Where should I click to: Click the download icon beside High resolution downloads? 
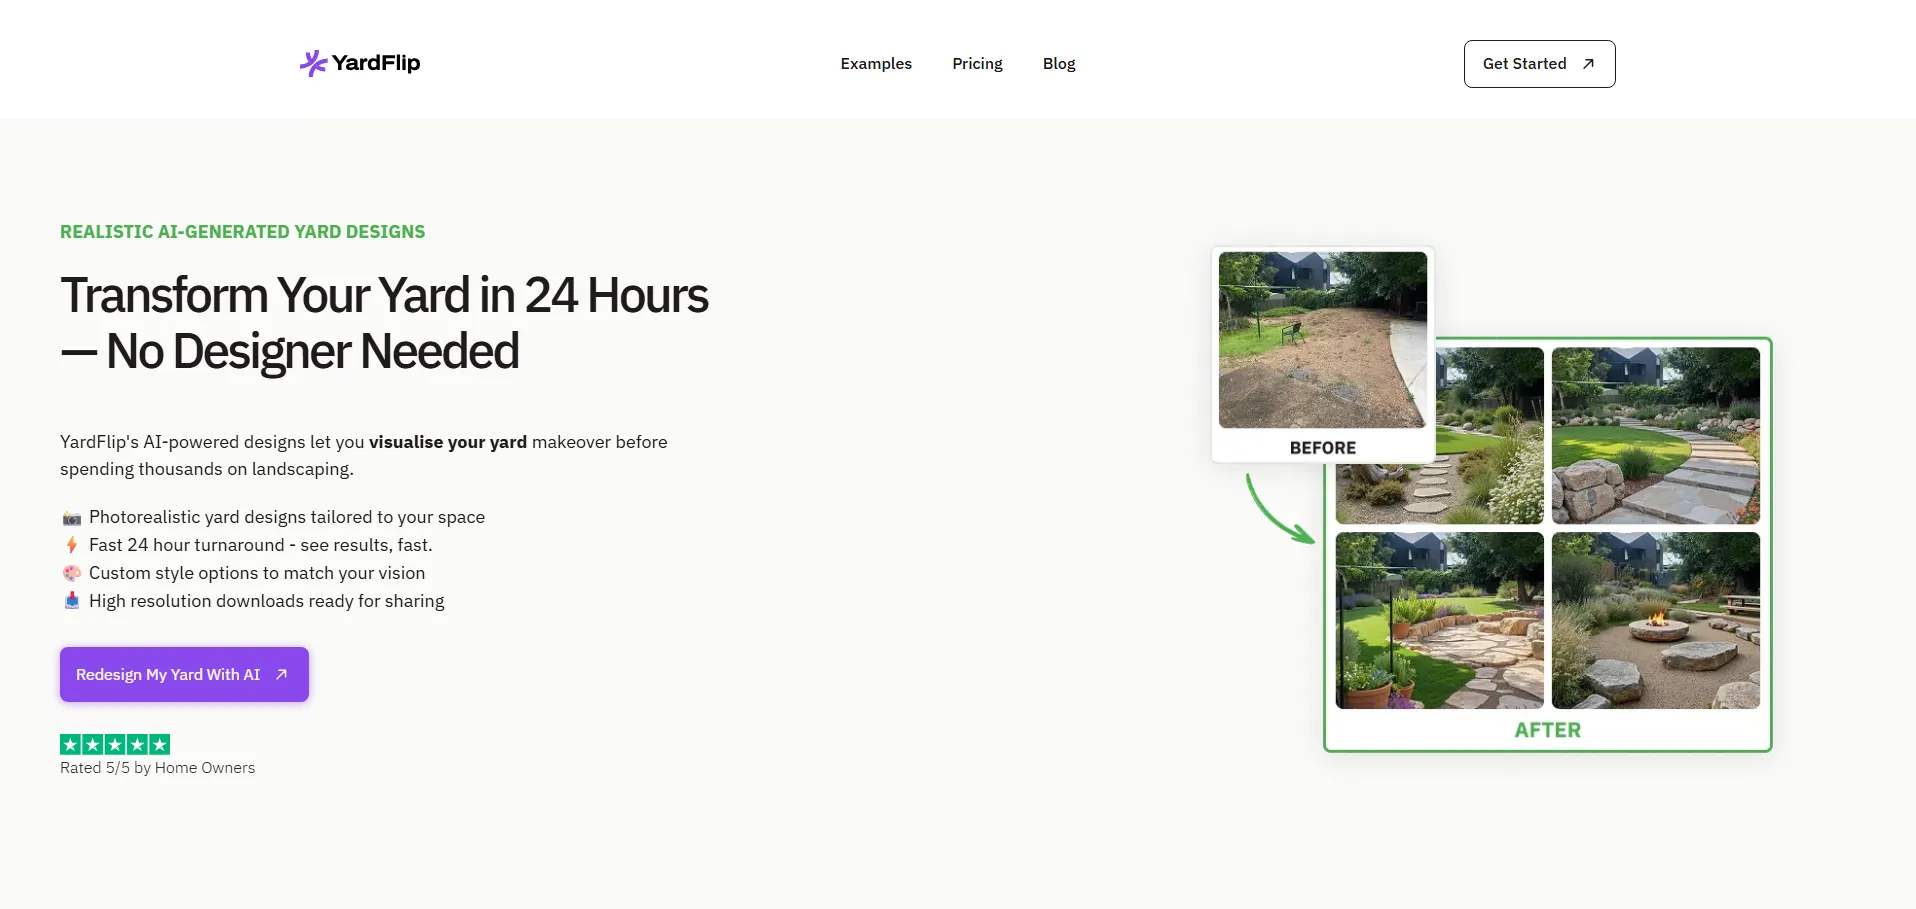(x=72, y=601)
